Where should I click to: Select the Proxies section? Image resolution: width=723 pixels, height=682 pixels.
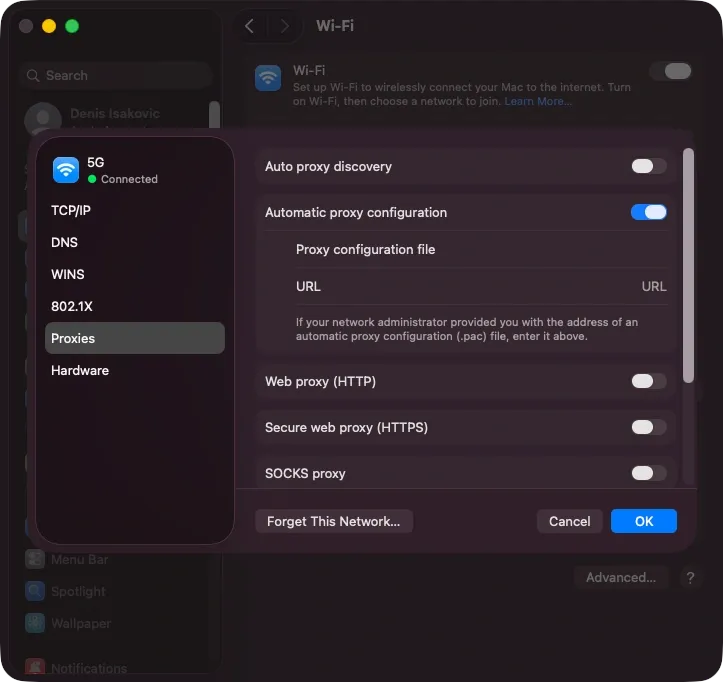135,338
